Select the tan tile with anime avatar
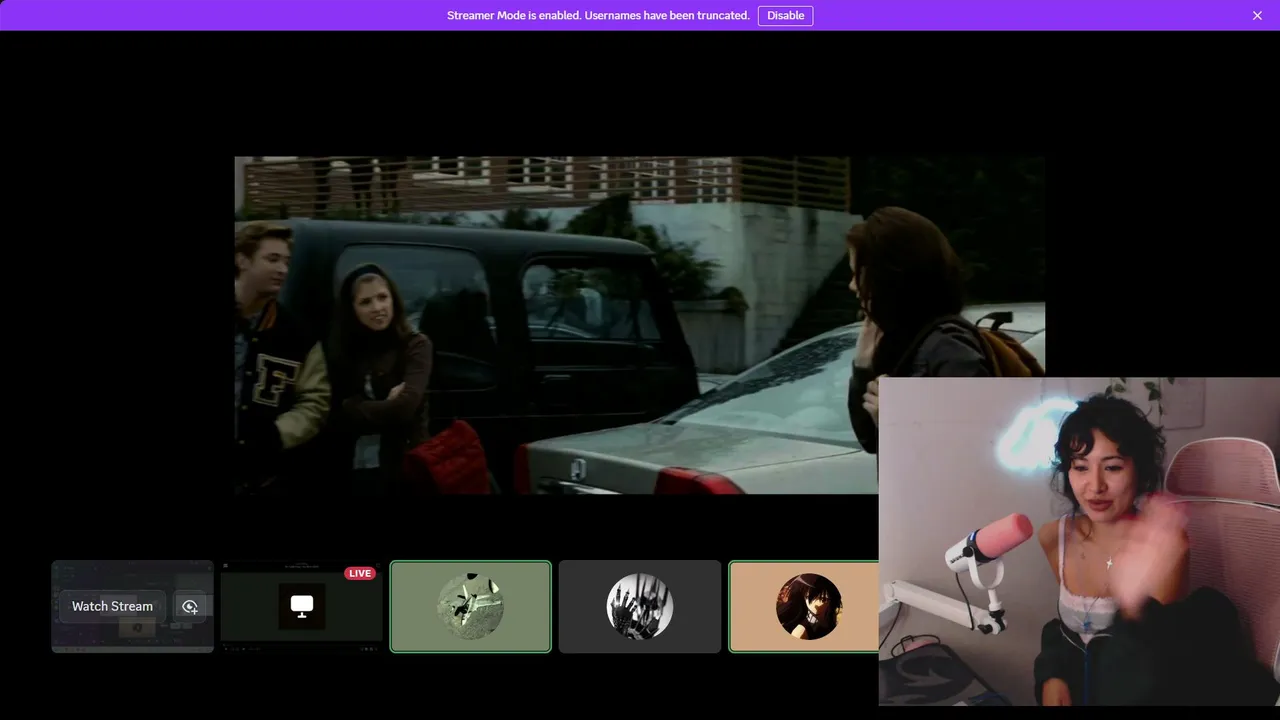1280x720 pixels. pyautogui.click(x=804, y=606)
